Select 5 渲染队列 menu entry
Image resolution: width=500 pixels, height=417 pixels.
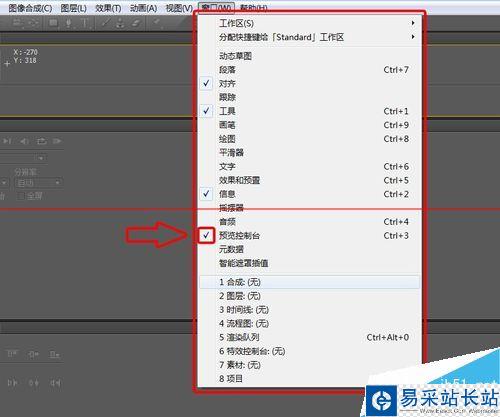(x=310, y=337)
